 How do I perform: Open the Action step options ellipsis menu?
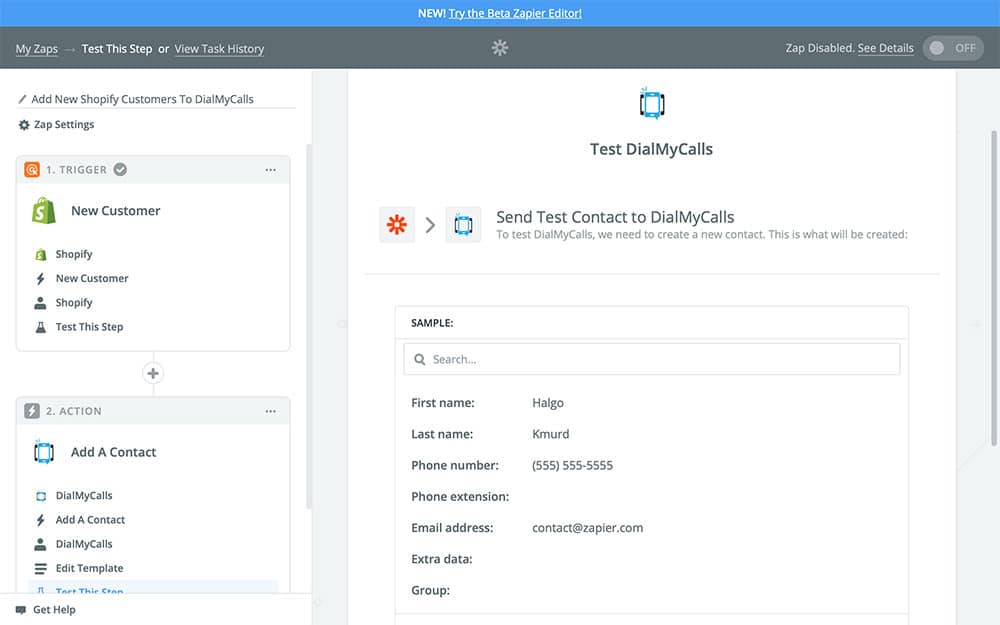coord(270,411)
